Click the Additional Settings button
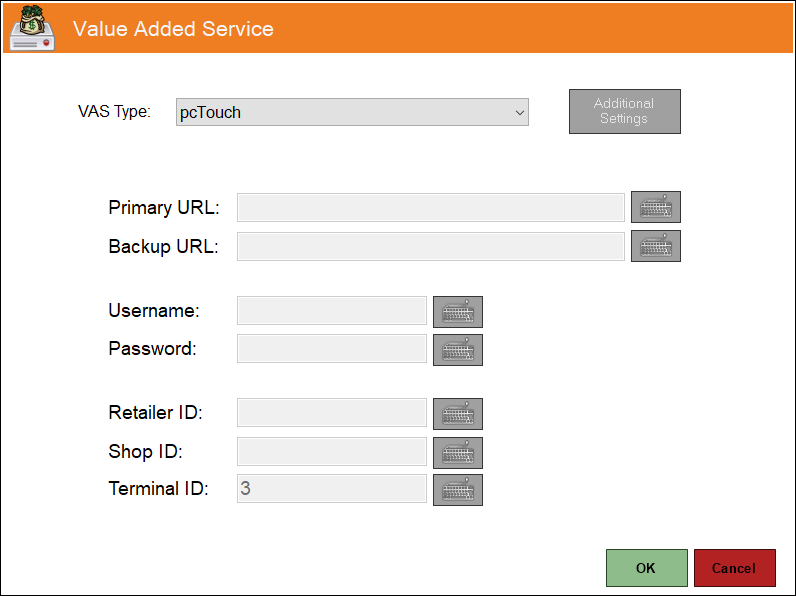 pos(624,112)
